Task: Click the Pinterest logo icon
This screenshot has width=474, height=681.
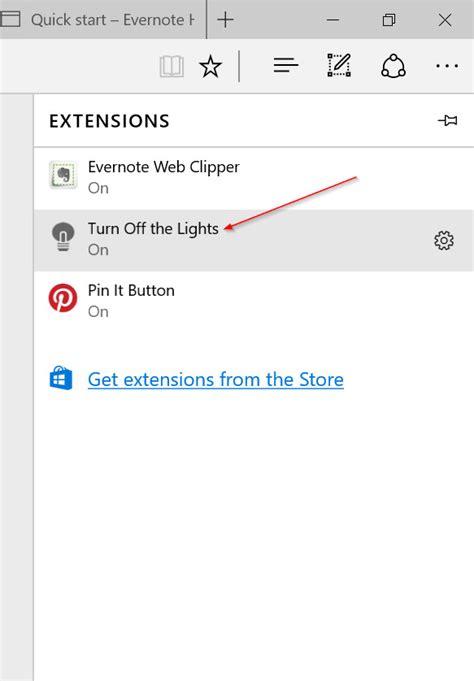Action: pyautogui.click(x=63, y=298)
